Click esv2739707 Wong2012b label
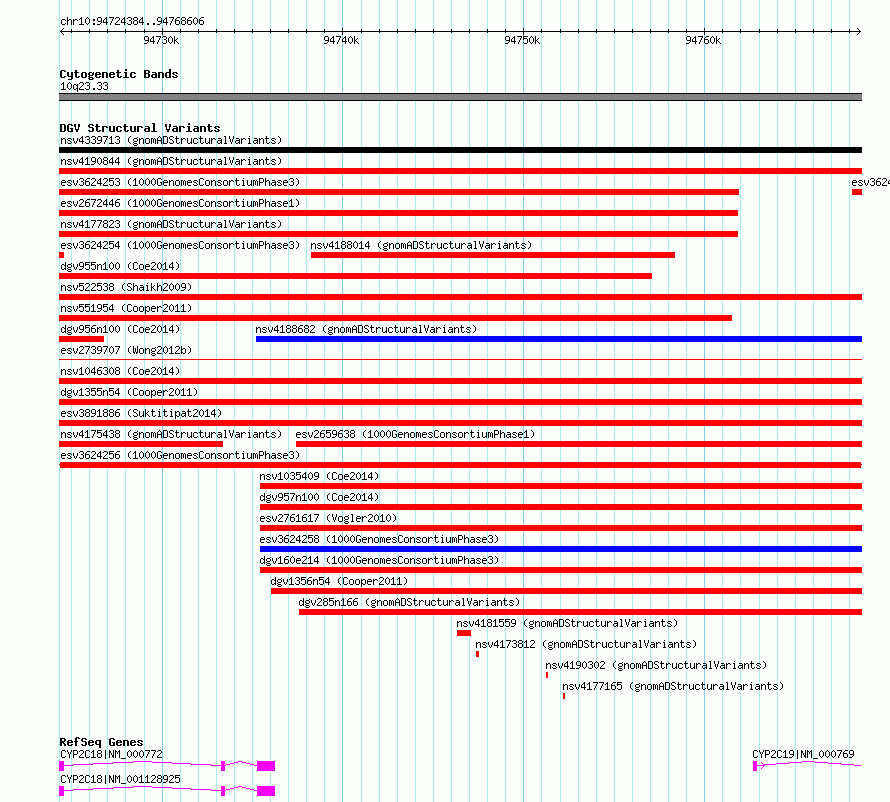The width and height of the screenshot is (890, 802). click(x=126, y=350)
